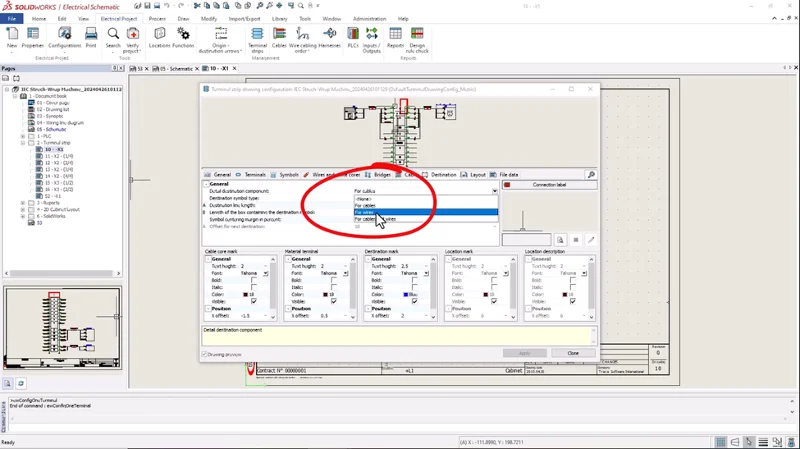
Task: Check Bold option under Cable core mark
Action: [x=252, y=280]
